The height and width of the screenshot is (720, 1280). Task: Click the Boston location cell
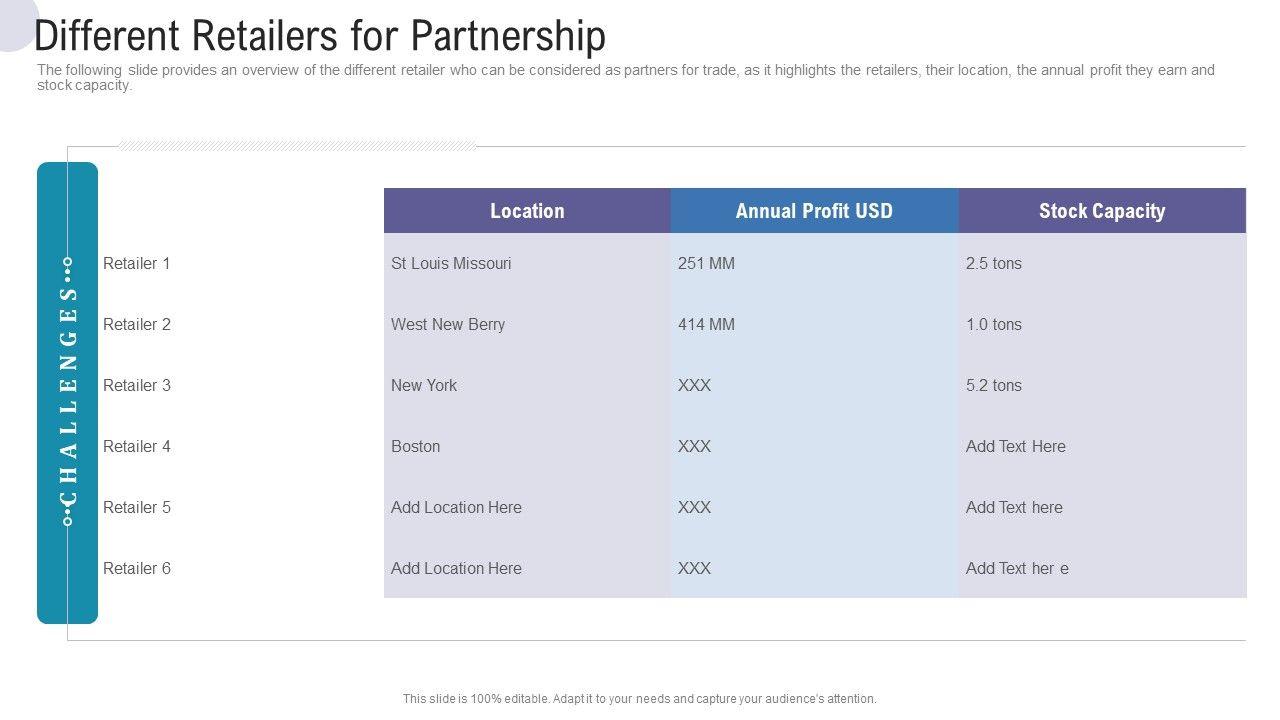[416, 447]
